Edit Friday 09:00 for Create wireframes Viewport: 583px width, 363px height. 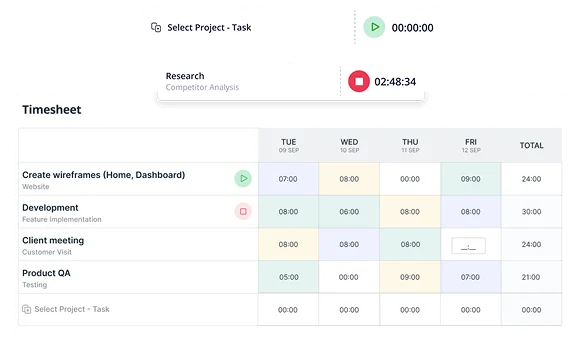(471, 179)
